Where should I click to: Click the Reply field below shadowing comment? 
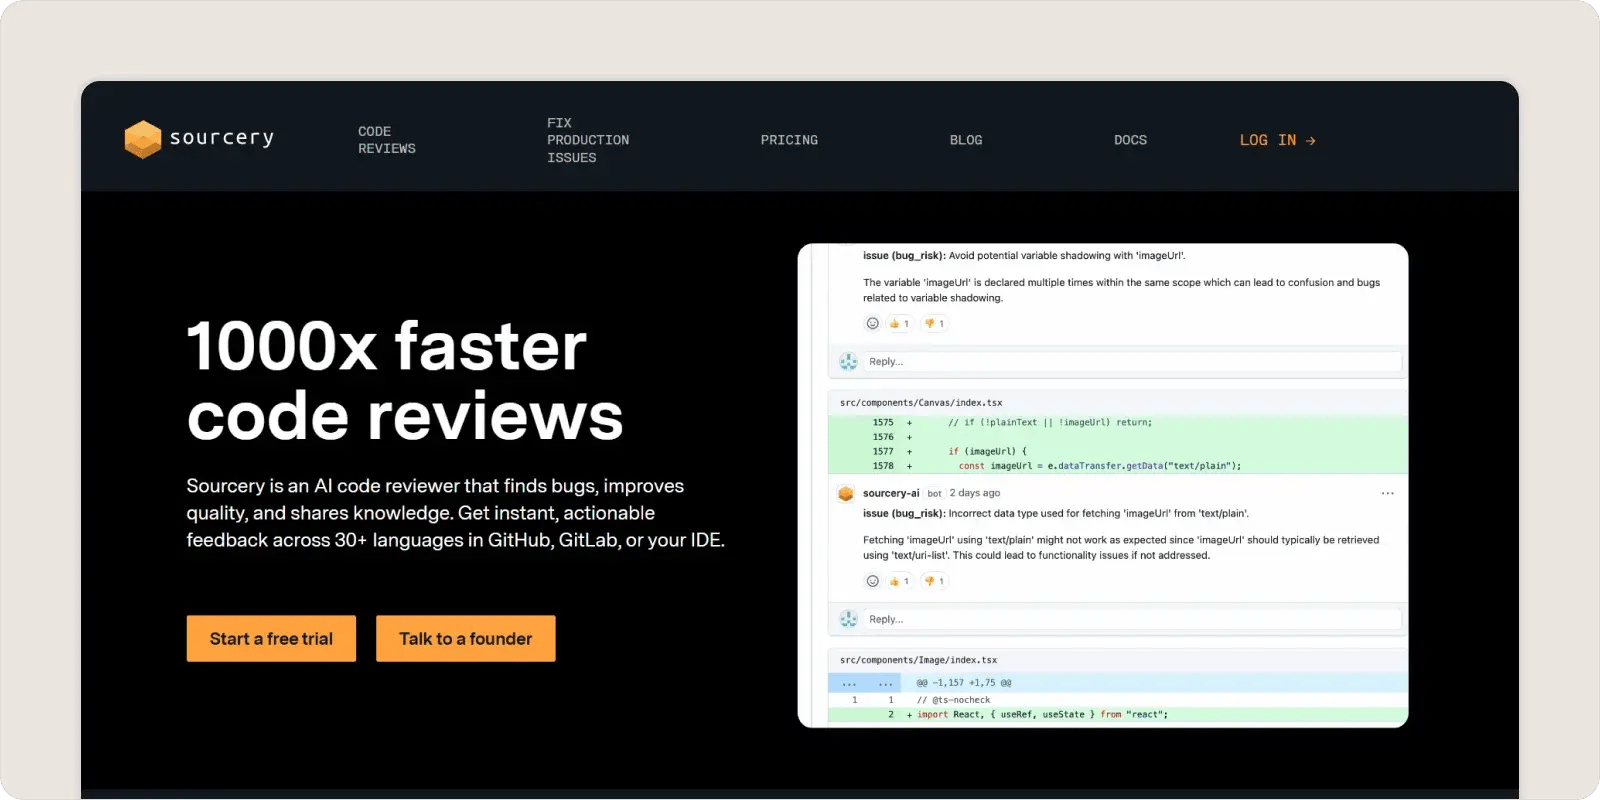(1131, 362)
